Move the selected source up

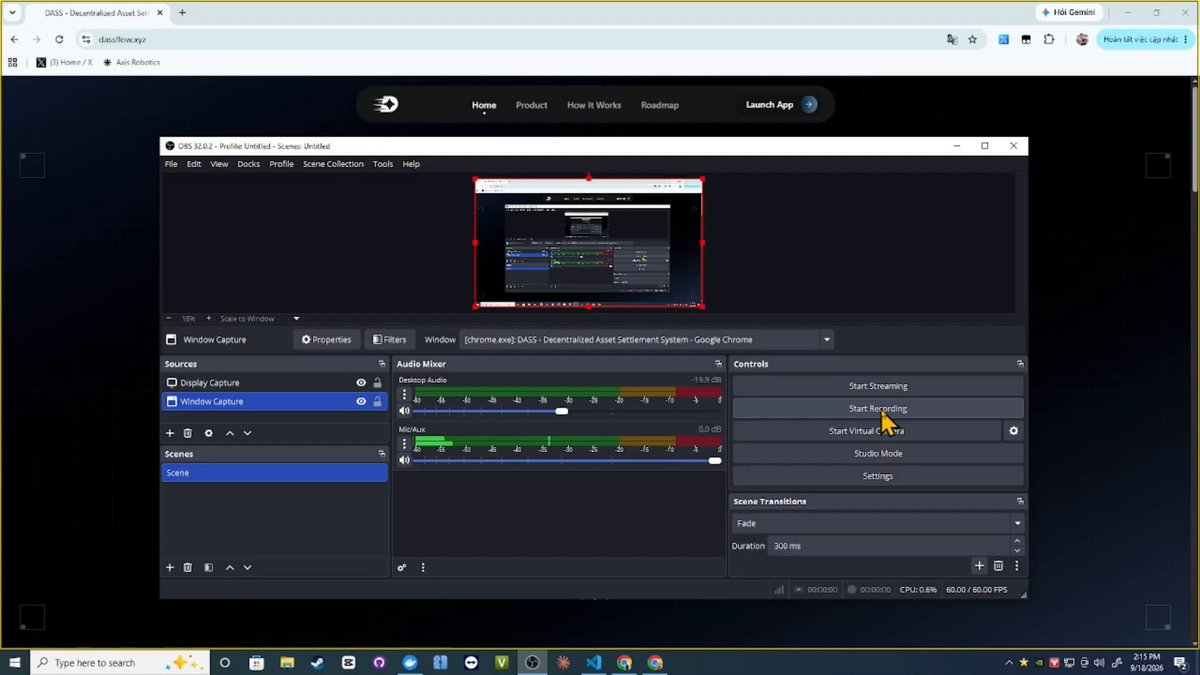click(x=230, y=433)
